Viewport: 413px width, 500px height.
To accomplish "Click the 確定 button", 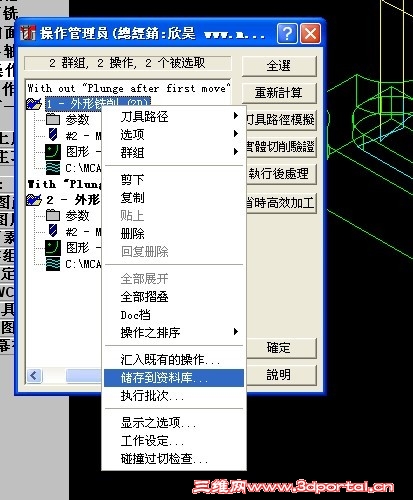I will [x=281, y=348].
